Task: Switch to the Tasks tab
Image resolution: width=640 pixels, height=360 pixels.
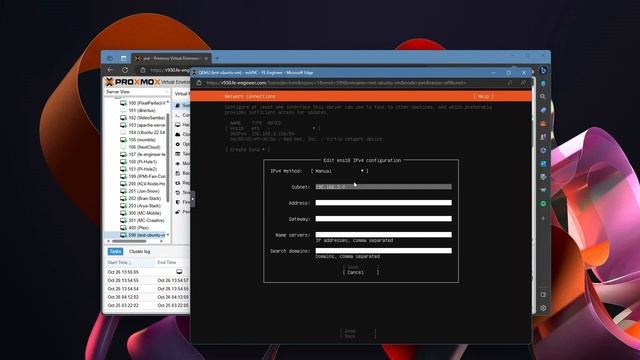Action: [115, 251]
